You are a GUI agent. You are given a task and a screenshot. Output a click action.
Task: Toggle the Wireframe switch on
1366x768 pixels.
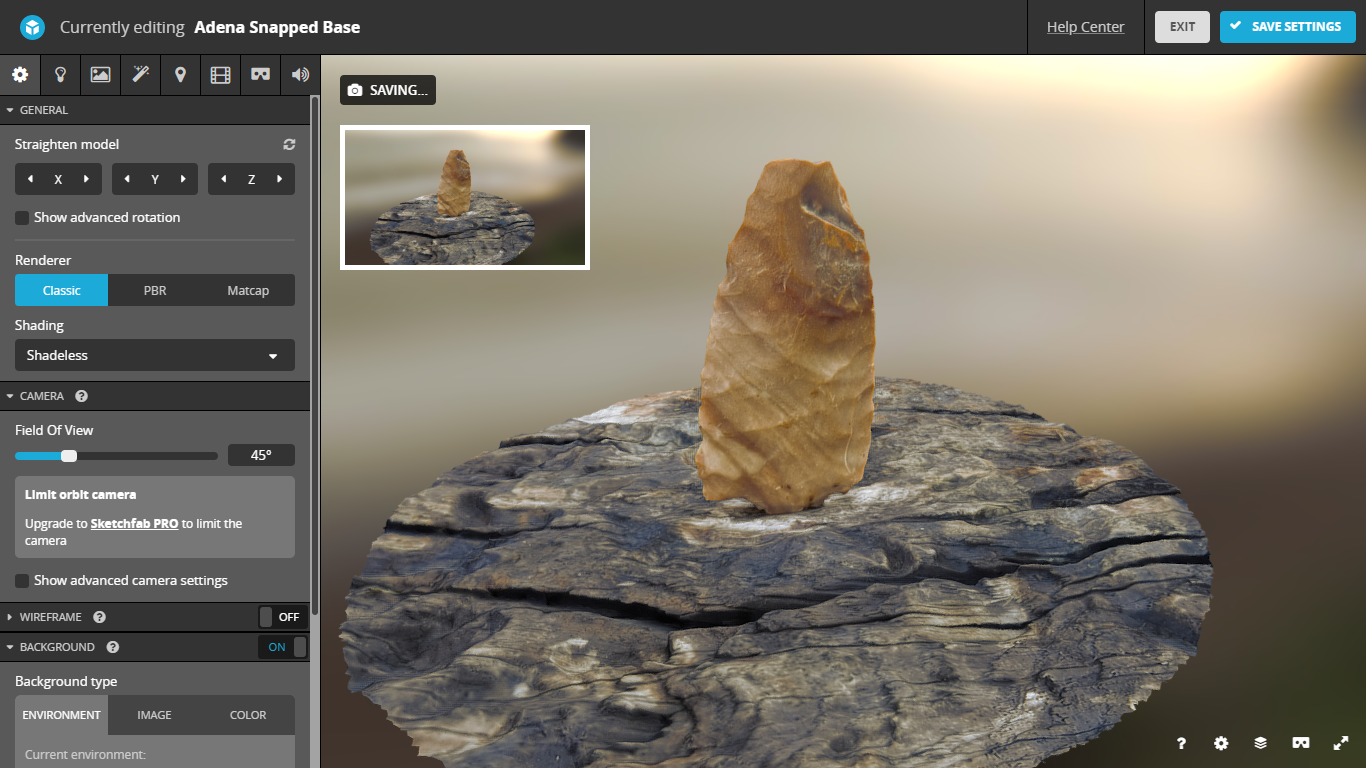click(283, 617)
